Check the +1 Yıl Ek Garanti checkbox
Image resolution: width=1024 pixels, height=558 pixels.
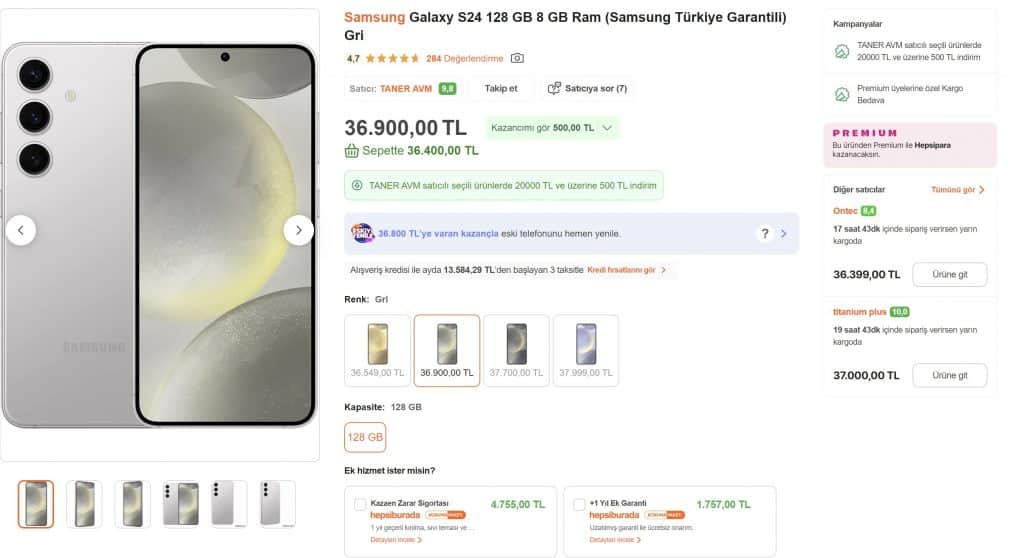tap(579, 504)
